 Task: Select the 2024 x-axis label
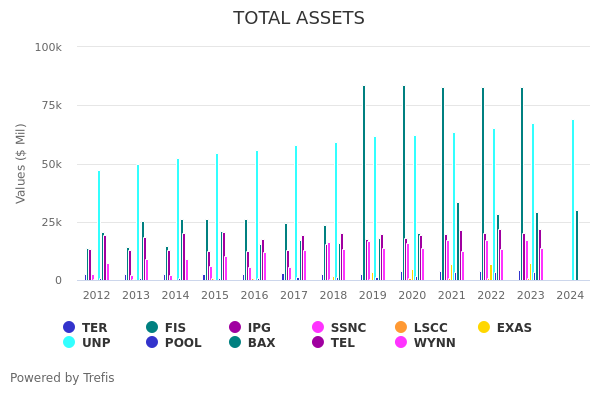(570, 295)
